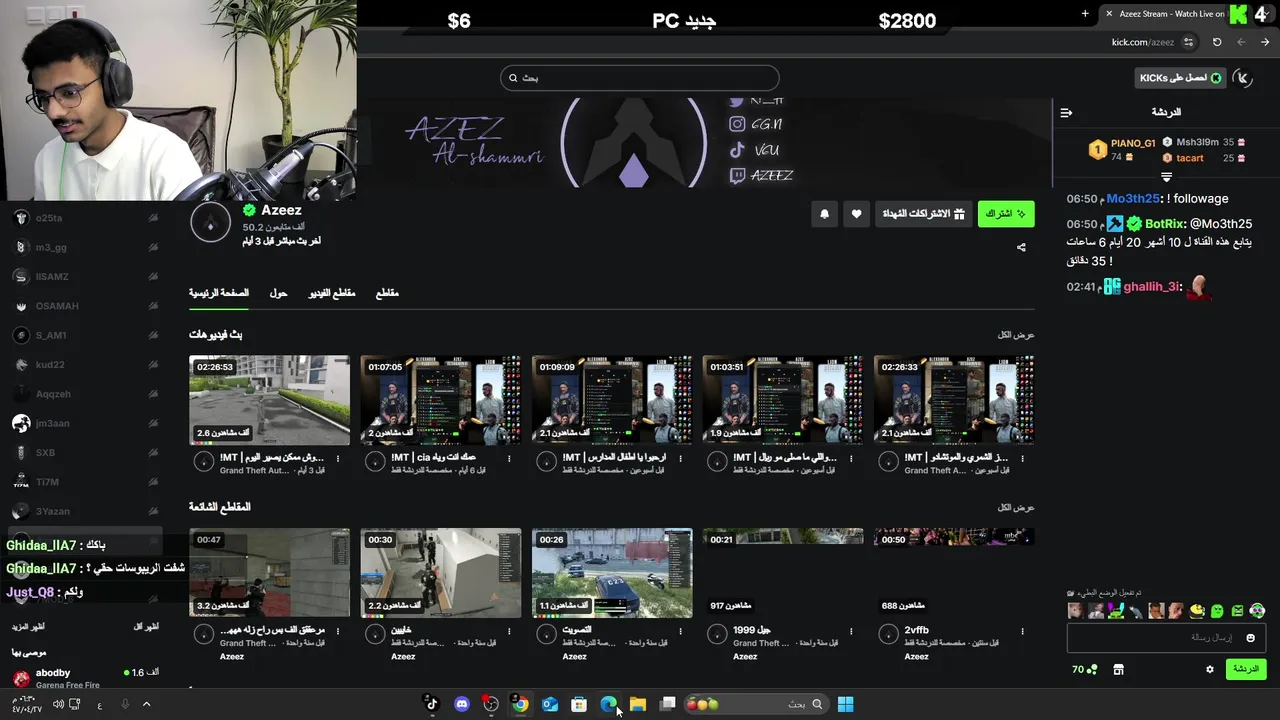Viewport: 1280px width, 720px height.
Task: Click the PIANO_G1 top gifter entry
Action: click(1122, 150)
